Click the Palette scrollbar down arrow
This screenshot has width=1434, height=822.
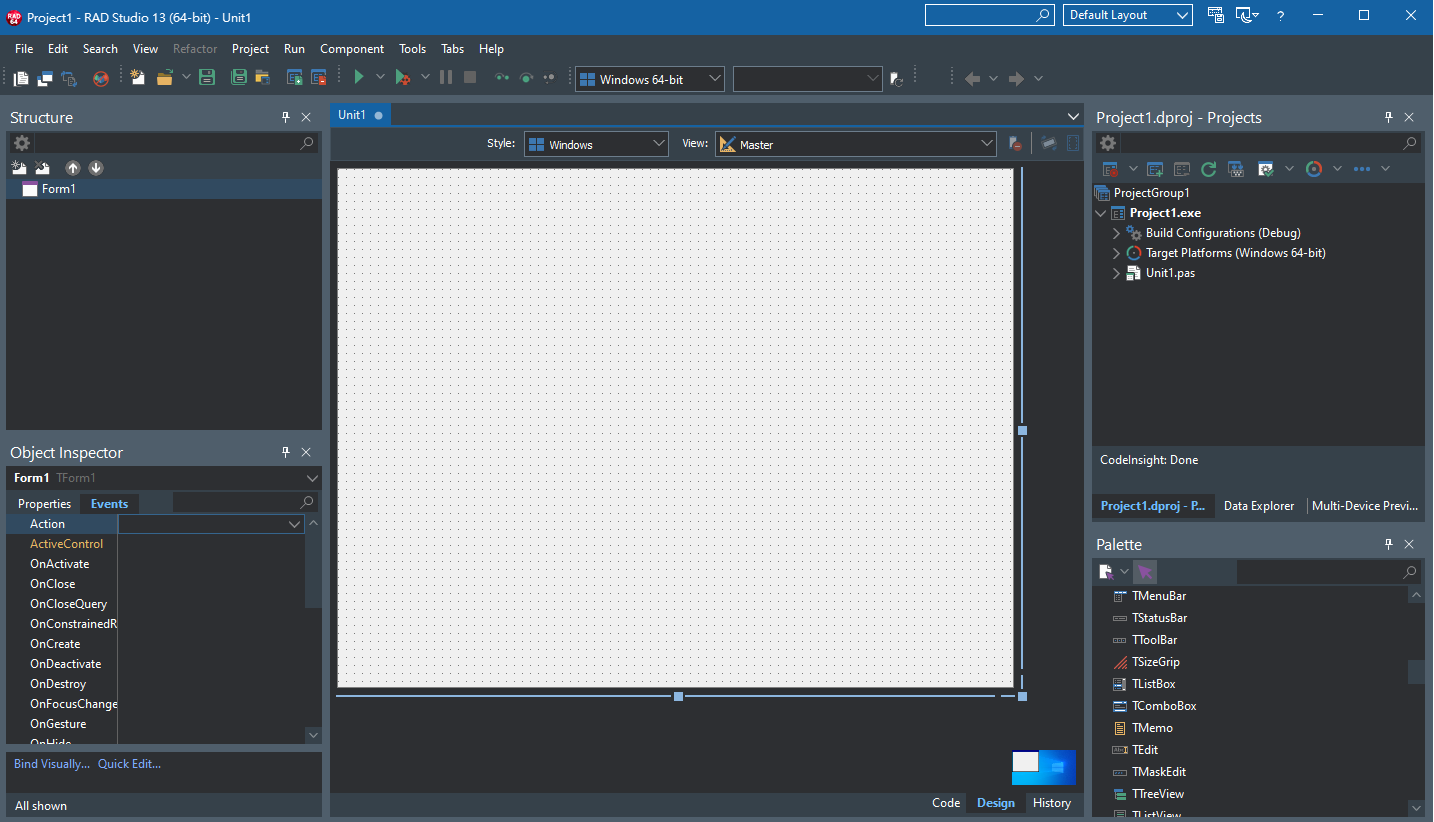tap(1416, 807)
